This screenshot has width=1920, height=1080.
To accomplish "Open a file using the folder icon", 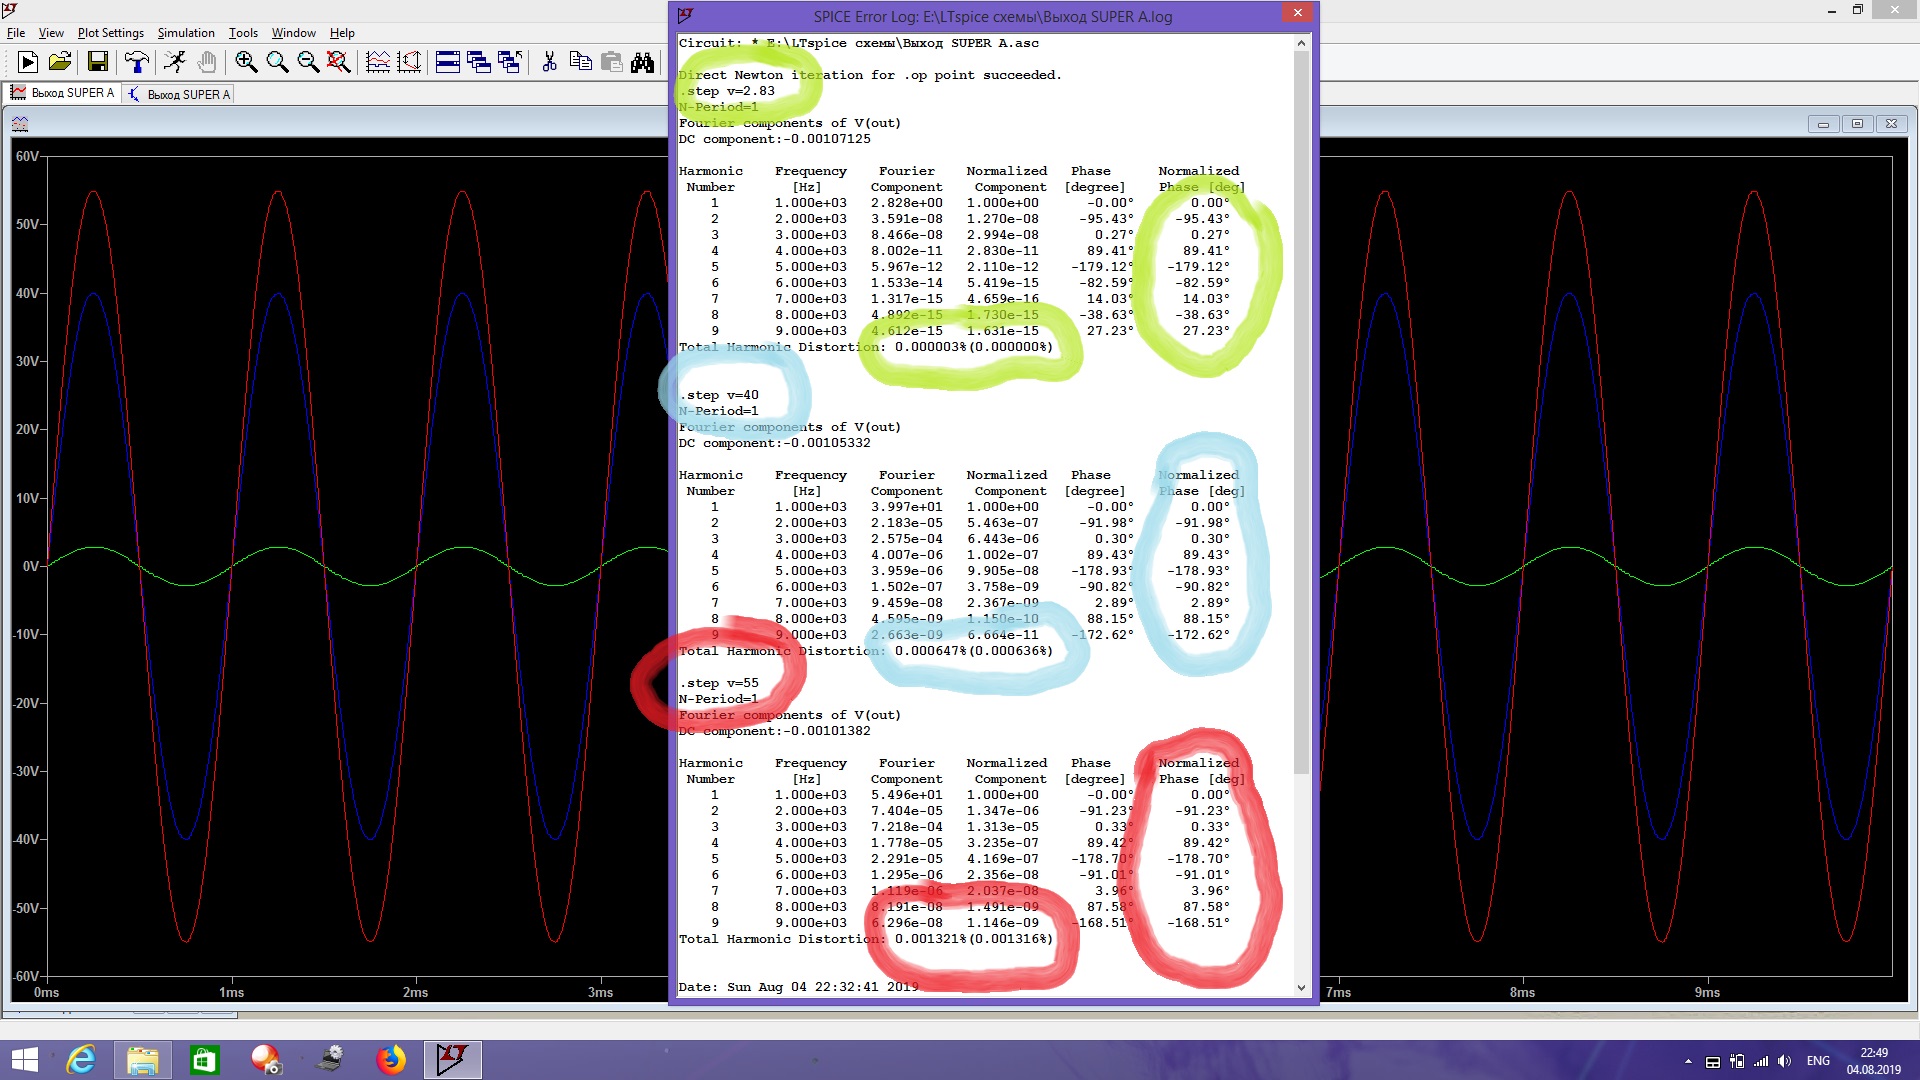I will point(60,62).
